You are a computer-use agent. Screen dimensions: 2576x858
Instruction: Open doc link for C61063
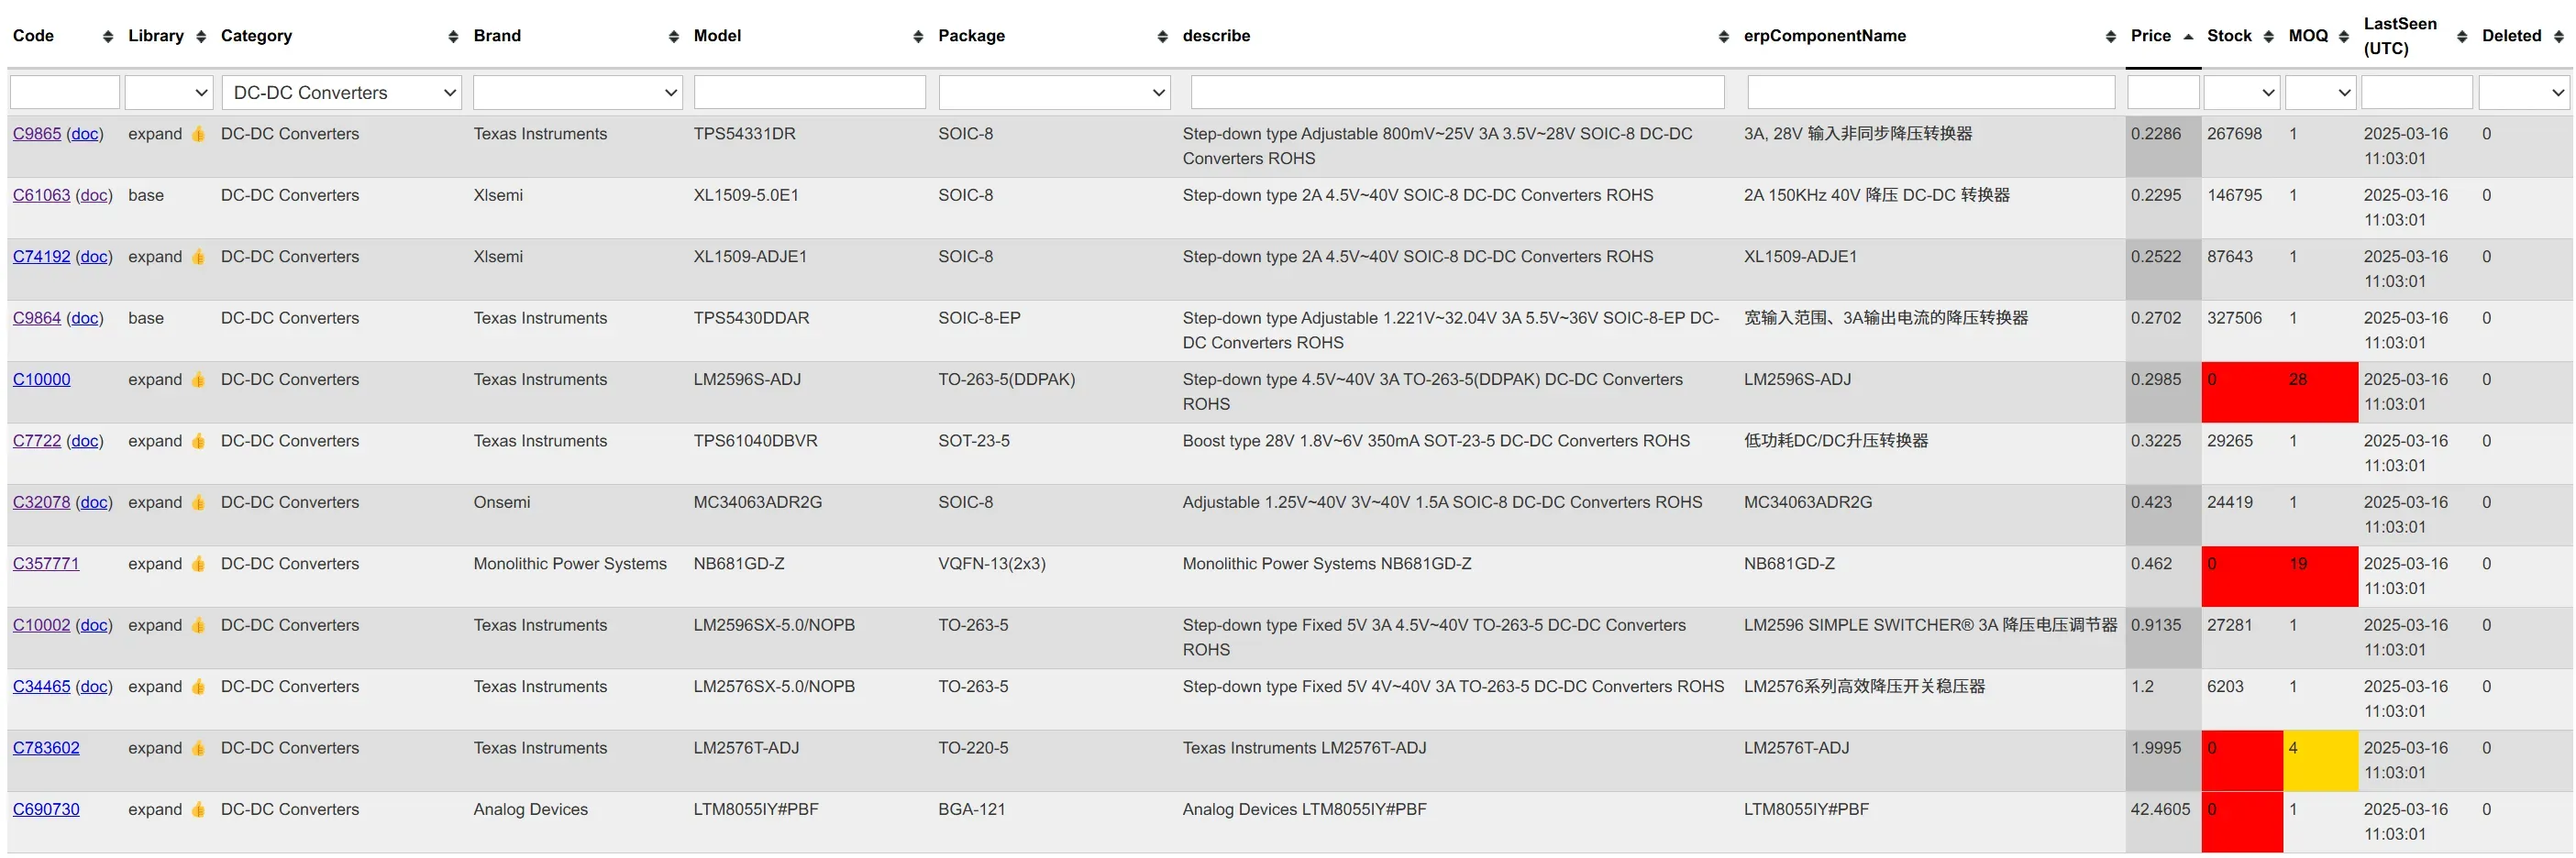pyautogui.click(x=94, y=195)
